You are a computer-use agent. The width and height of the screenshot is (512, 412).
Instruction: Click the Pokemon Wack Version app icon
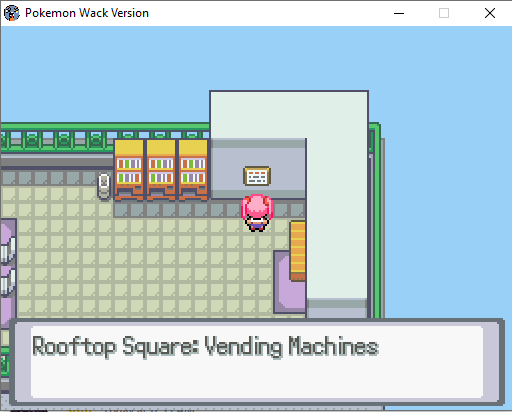[12, 13]
